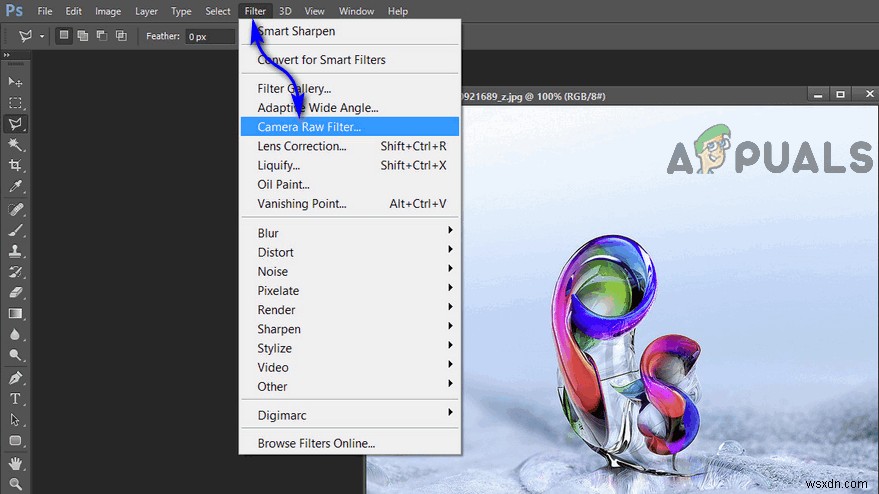Image resolution: width=879 pixels, height=494 pixels.
Task: Click the Photoshop Ps logo
Action: [14, 11]
